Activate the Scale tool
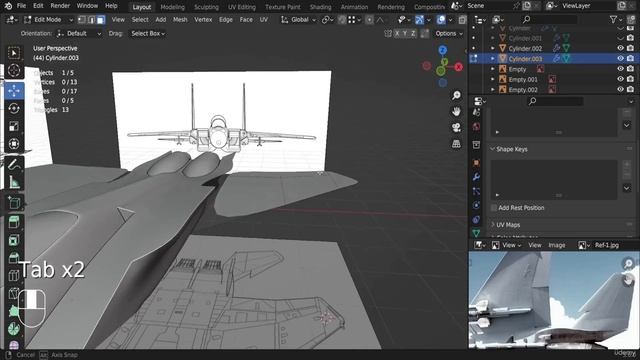Viewport: 640px width, 360px height. 14,126
